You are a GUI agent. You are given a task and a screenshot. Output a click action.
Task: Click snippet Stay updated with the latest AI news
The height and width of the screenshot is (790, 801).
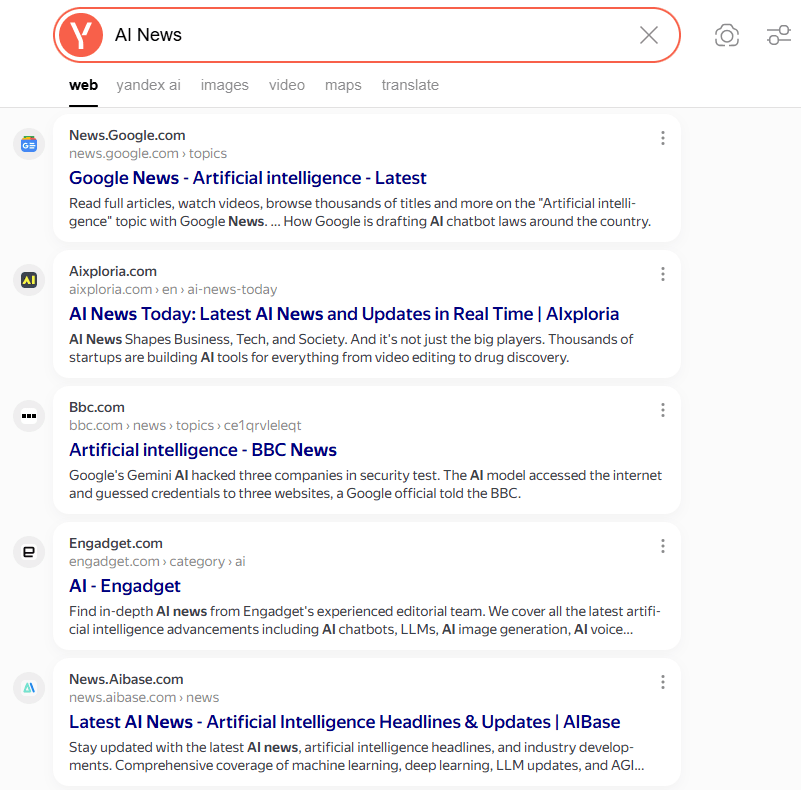click(357, 756)
